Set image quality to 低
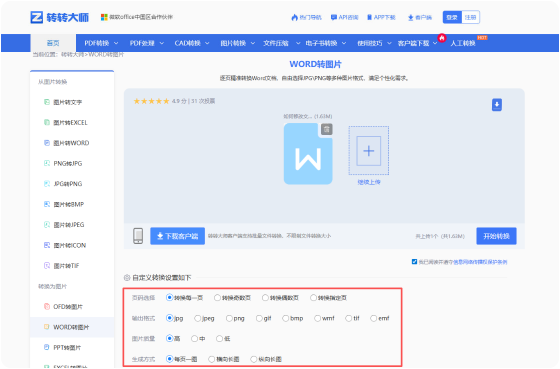This screenshot has height=369, width=560. point(219,338)
